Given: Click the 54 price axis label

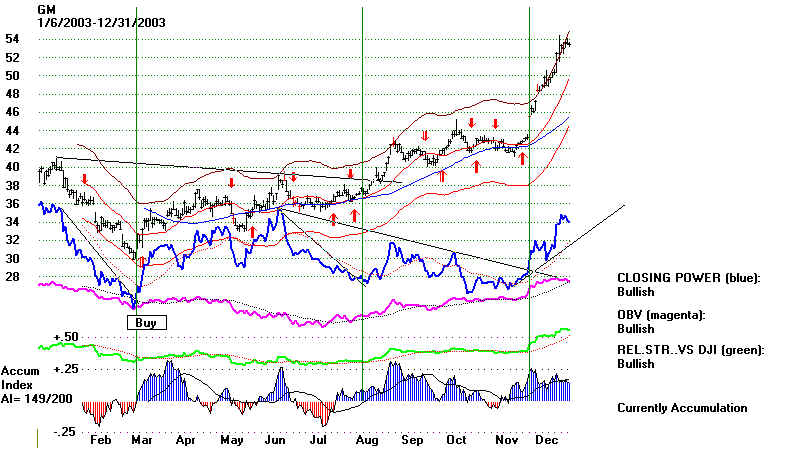Looking at the screenshot, I should pyautogui.click(x=12, y=39).
